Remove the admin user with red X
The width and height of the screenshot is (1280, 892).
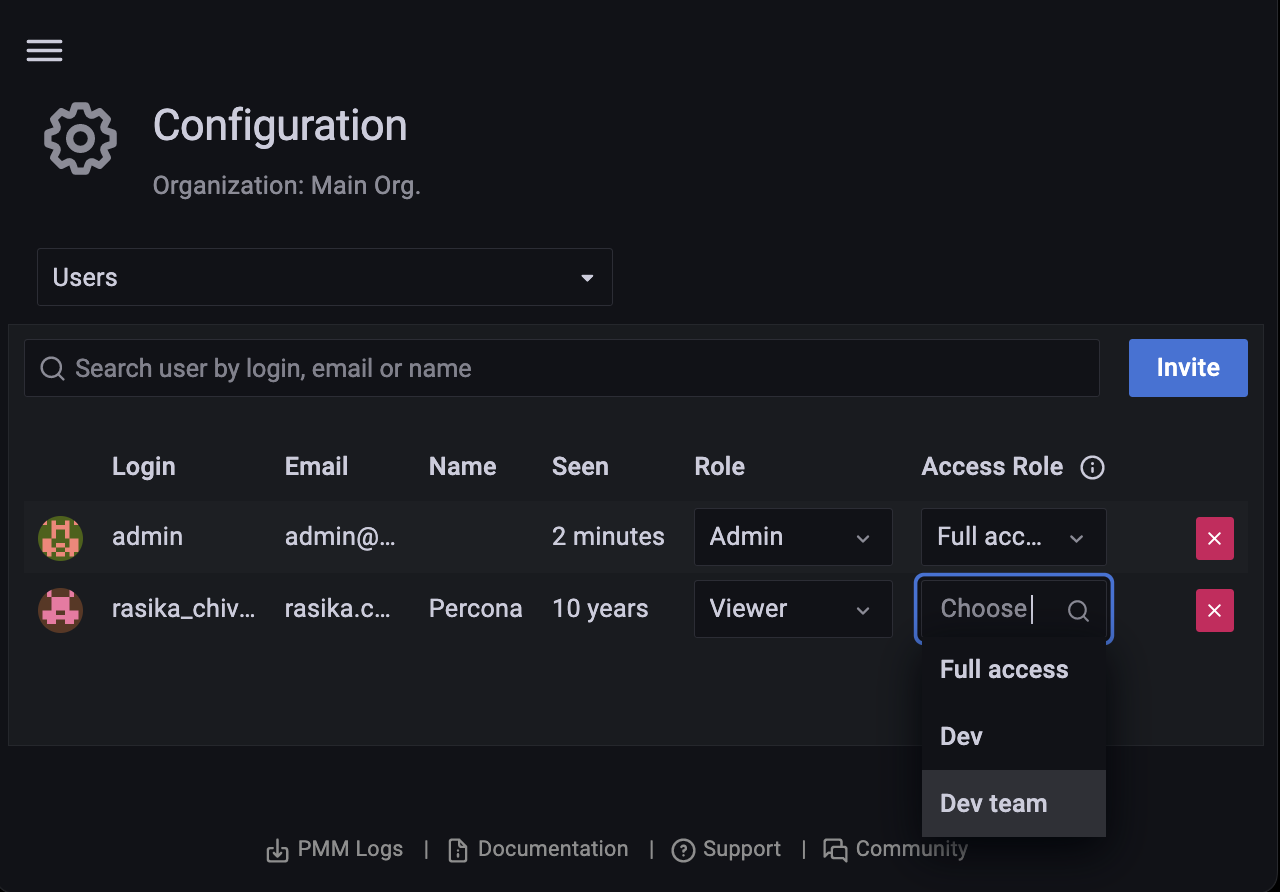coord(1214,539)
